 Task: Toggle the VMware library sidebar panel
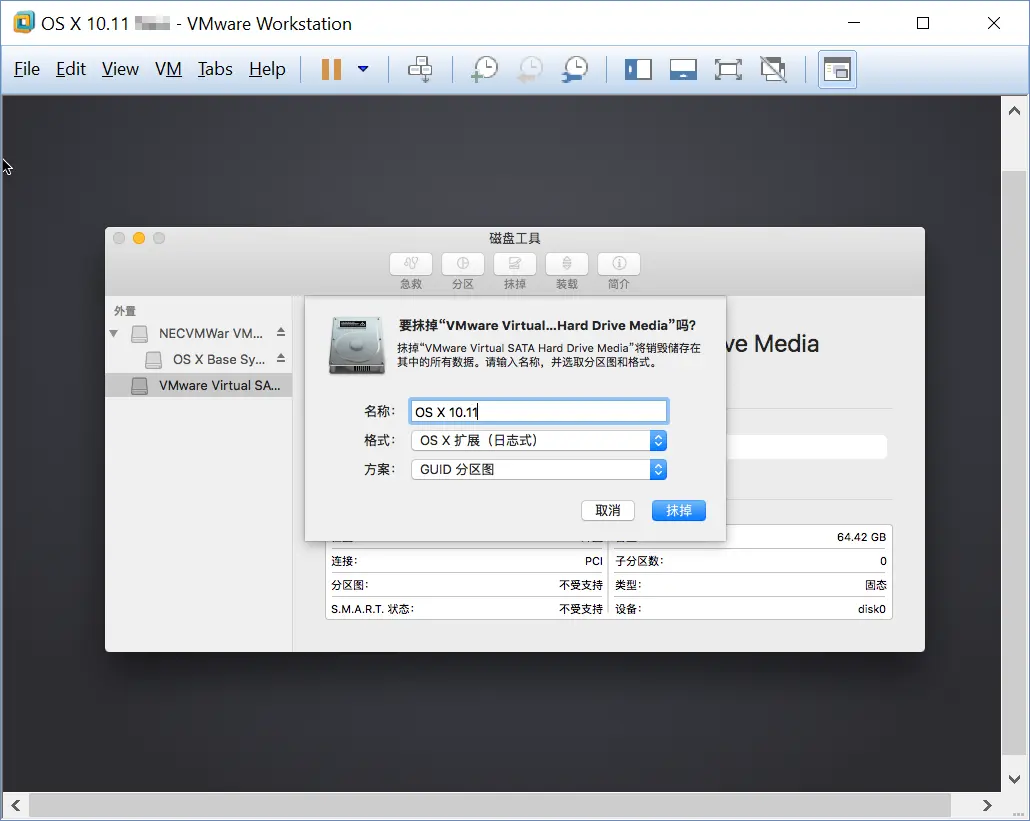point(638,69)
